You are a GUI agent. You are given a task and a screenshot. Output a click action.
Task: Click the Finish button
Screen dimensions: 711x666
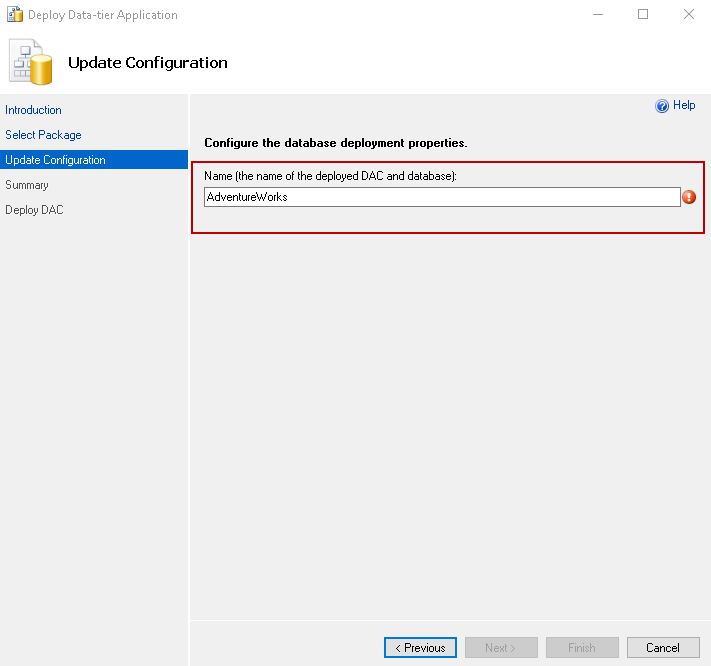[x=582, y=648]
